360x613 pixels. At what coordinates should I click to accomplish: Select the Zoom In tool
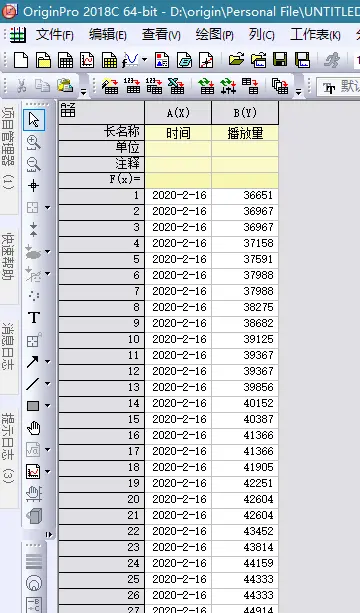click(33, 143)
